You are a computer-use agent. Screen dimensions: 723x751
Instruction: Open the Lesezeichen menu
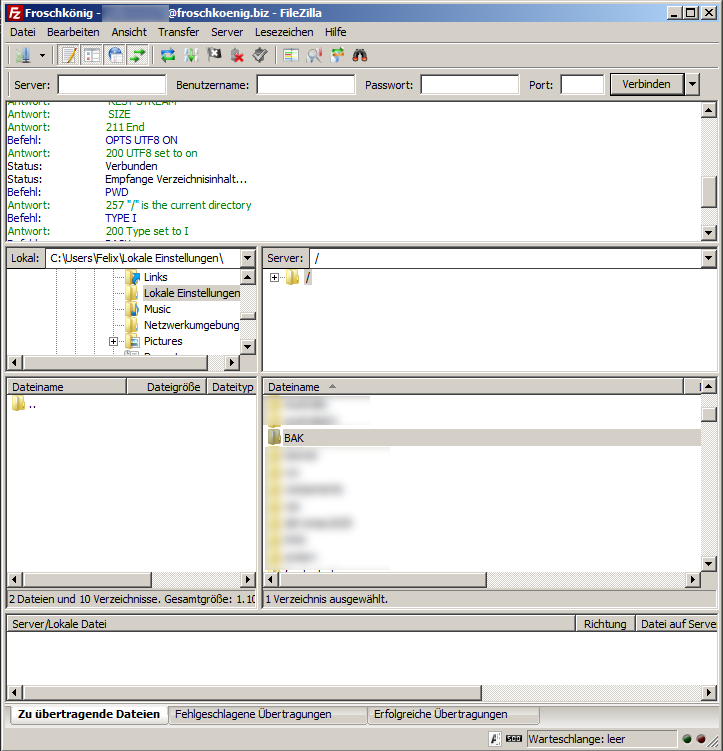[x=284, y=32]
